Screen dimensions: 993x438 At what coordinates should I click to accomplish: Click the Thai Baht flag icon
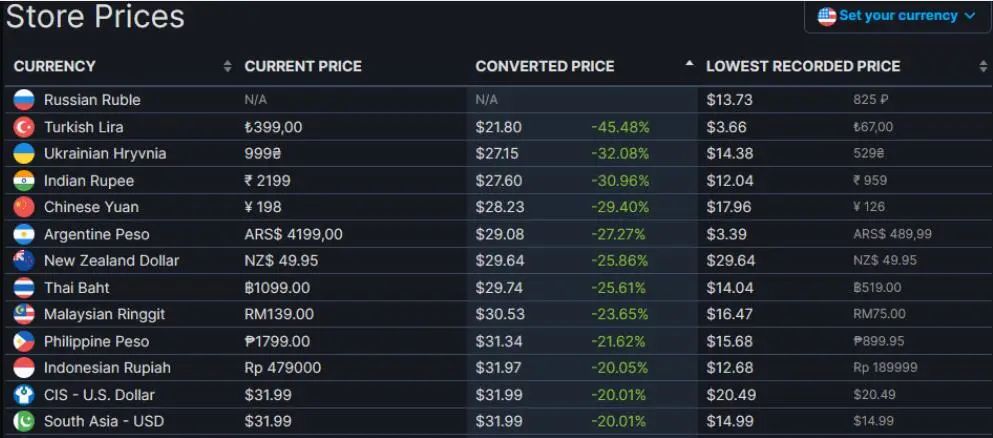point(24,288)
